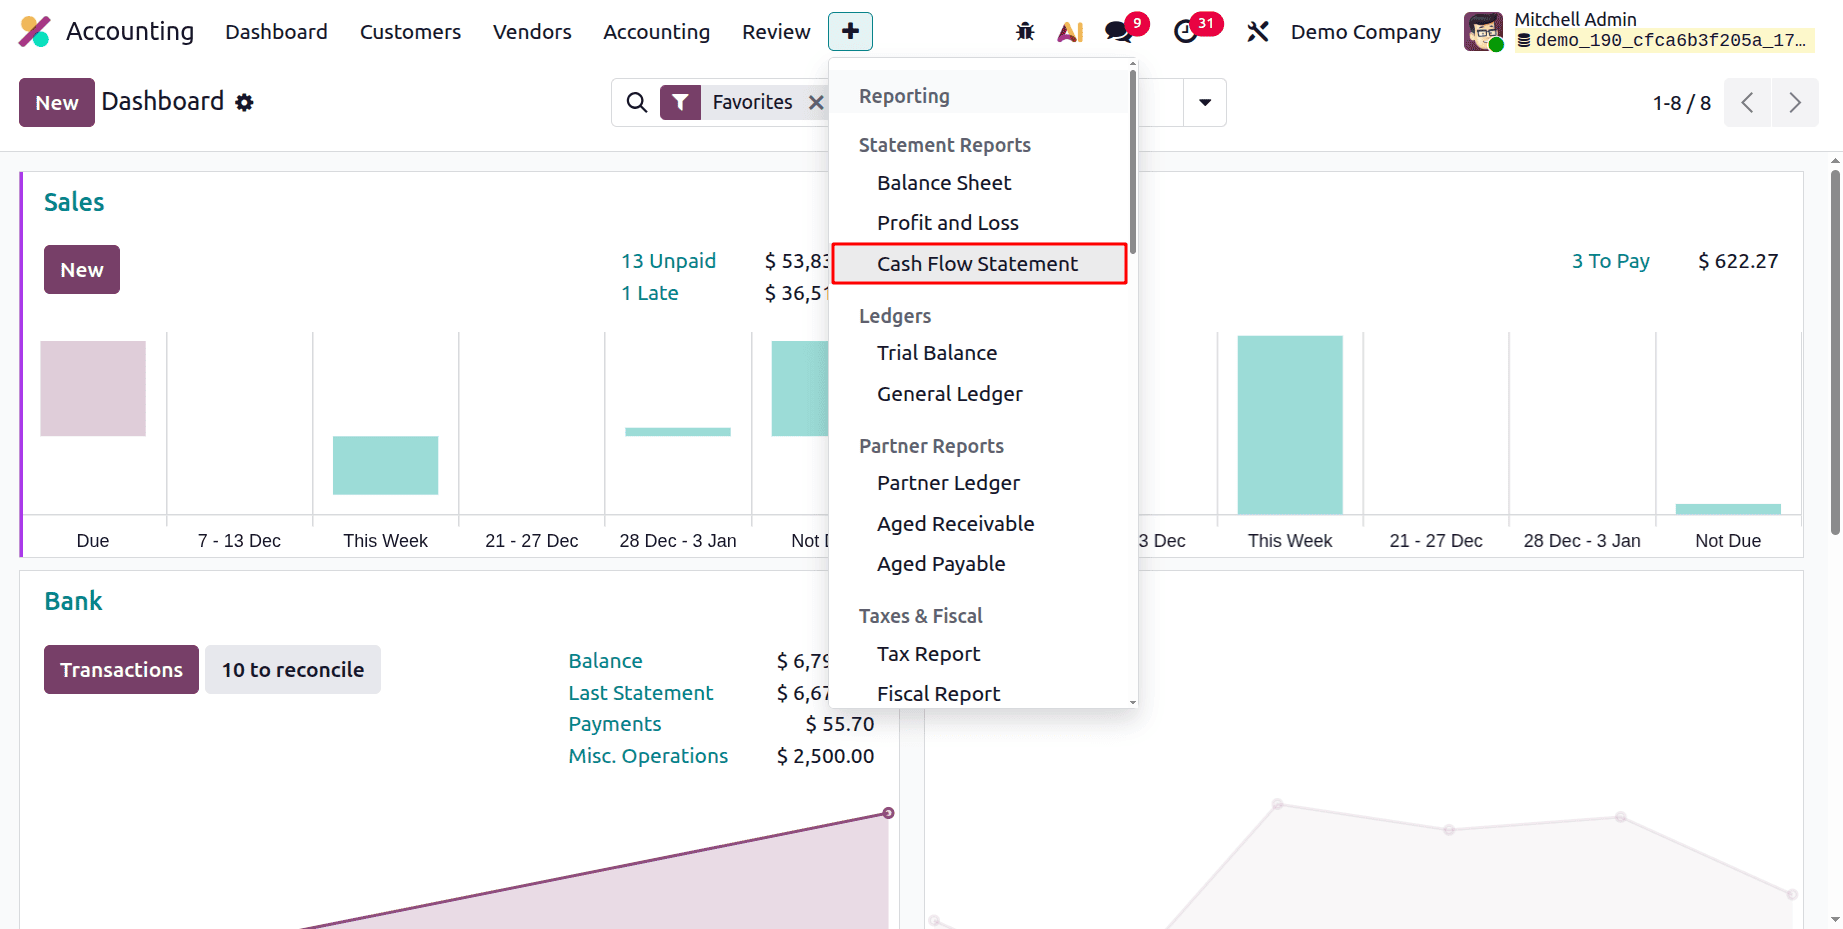Click the Odoo Accounting logo

point(36,31)
